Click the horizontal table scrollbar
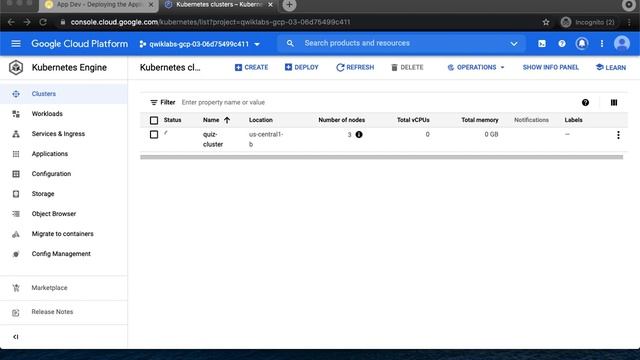Image resolution: width=640 pixels, height=360 pixels. (382, 157)
